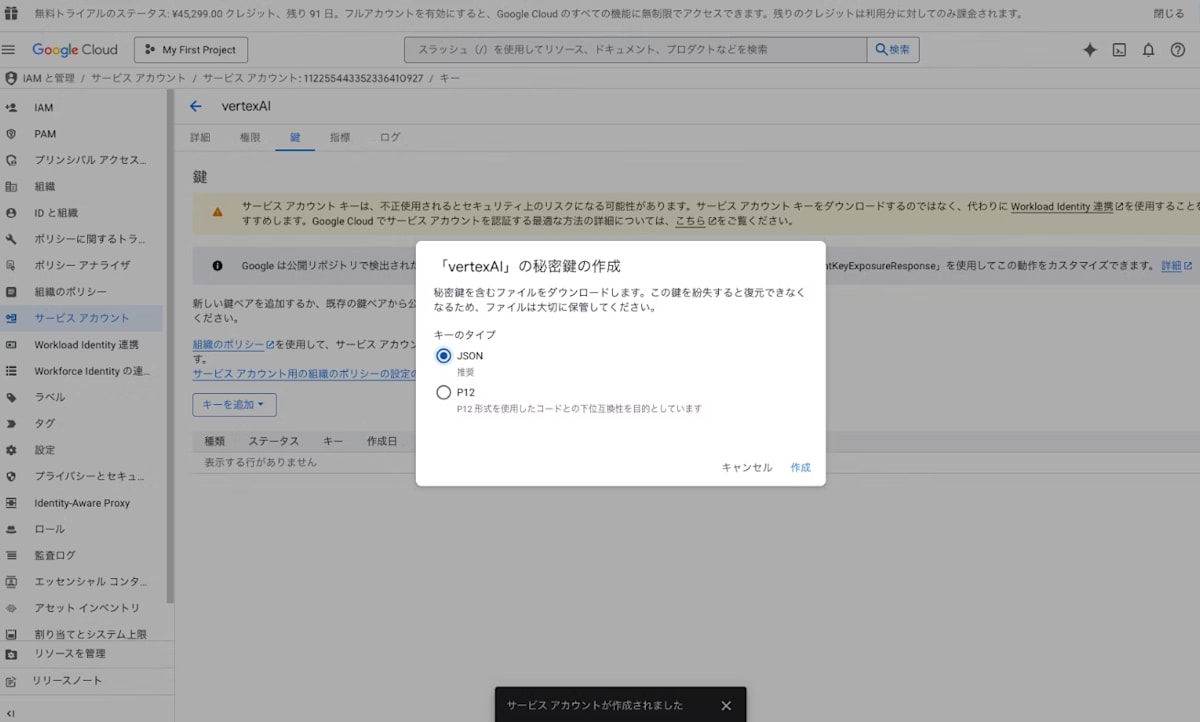Open the Gemini sparkle assistant icon
Viewport: 1200px width, 722px height.
click(1090, 49)
